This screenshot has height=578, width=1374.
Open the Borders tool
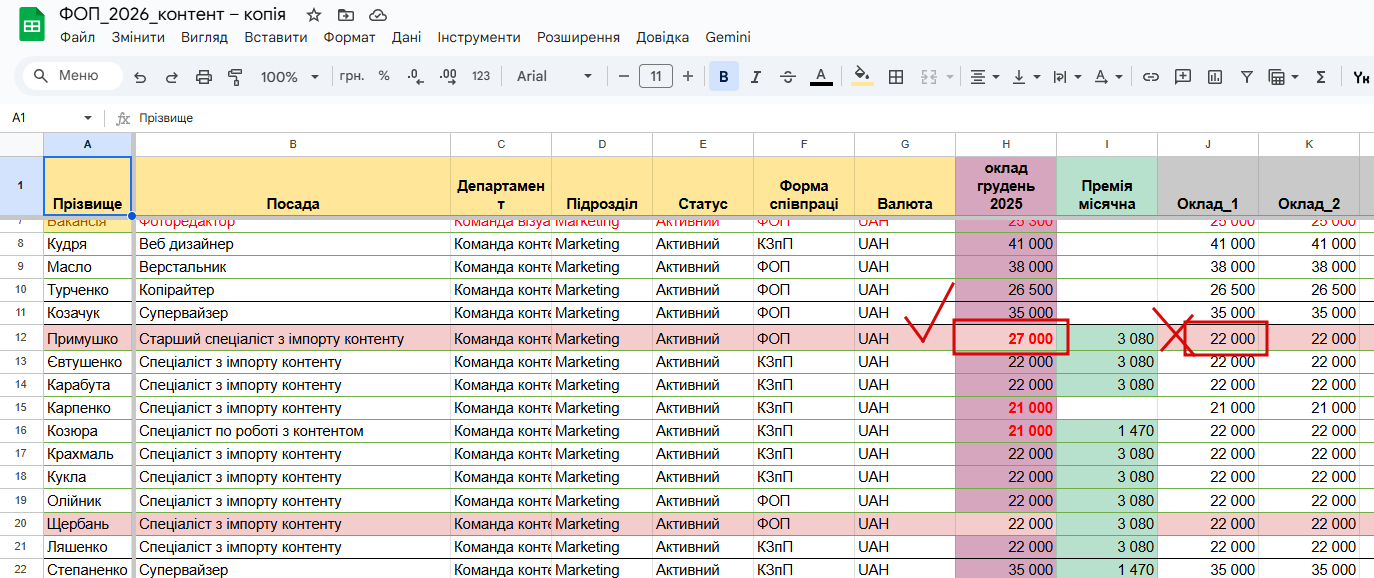point(896,76)
